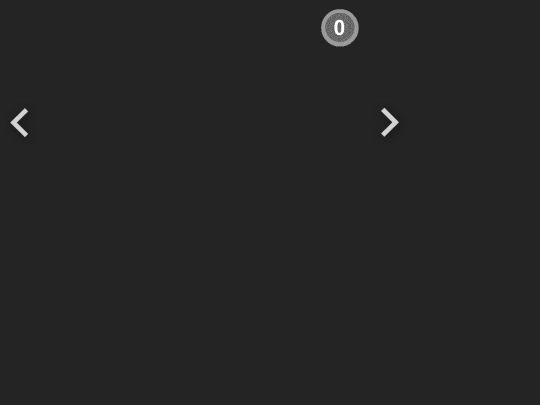Click the zero count indicator

(x=340, y=28)
